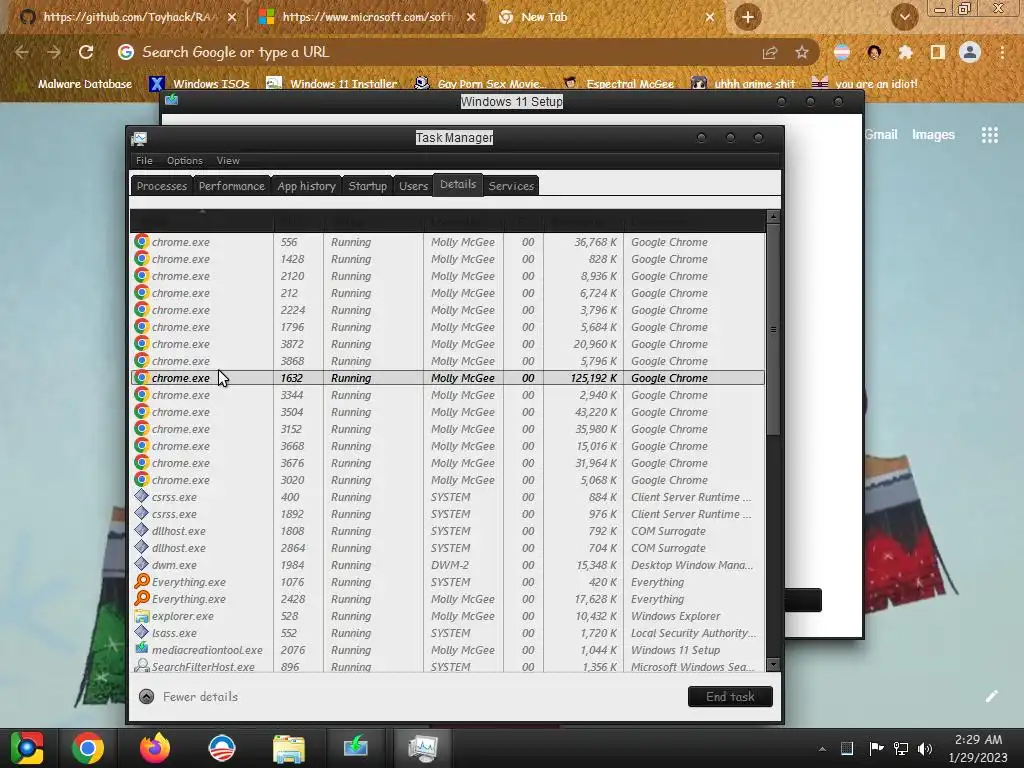Select chrome.exe row with PID 3872
This screenshot has height=768, width=1024.
pos(448,344)
